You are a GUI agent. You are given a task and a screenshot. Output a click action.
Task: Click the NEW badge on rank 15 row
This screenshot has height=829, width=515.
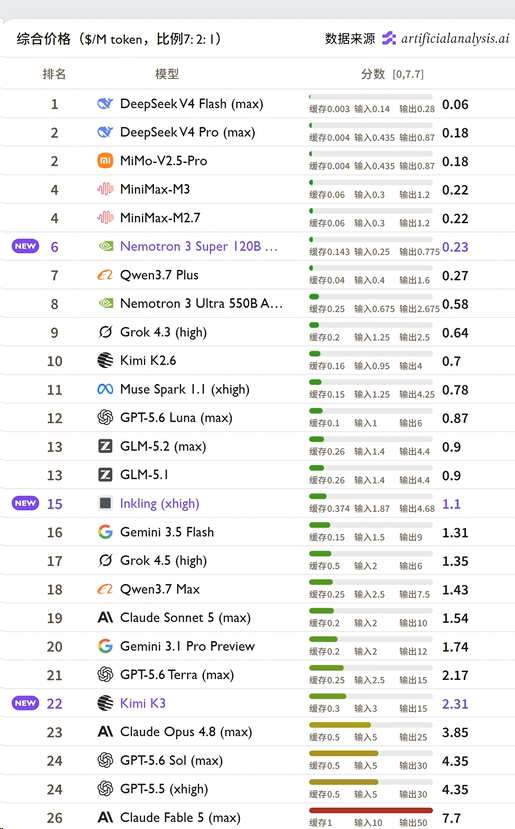(25, 503)
